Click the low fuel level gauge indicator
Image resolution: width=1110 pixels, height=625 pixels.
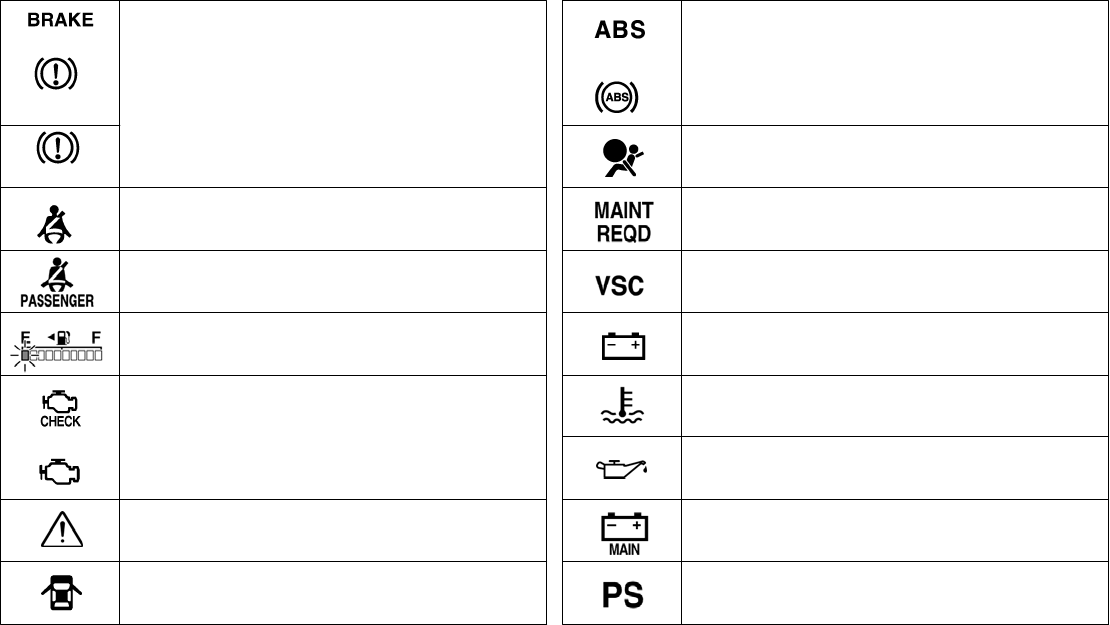pos(60,345)
